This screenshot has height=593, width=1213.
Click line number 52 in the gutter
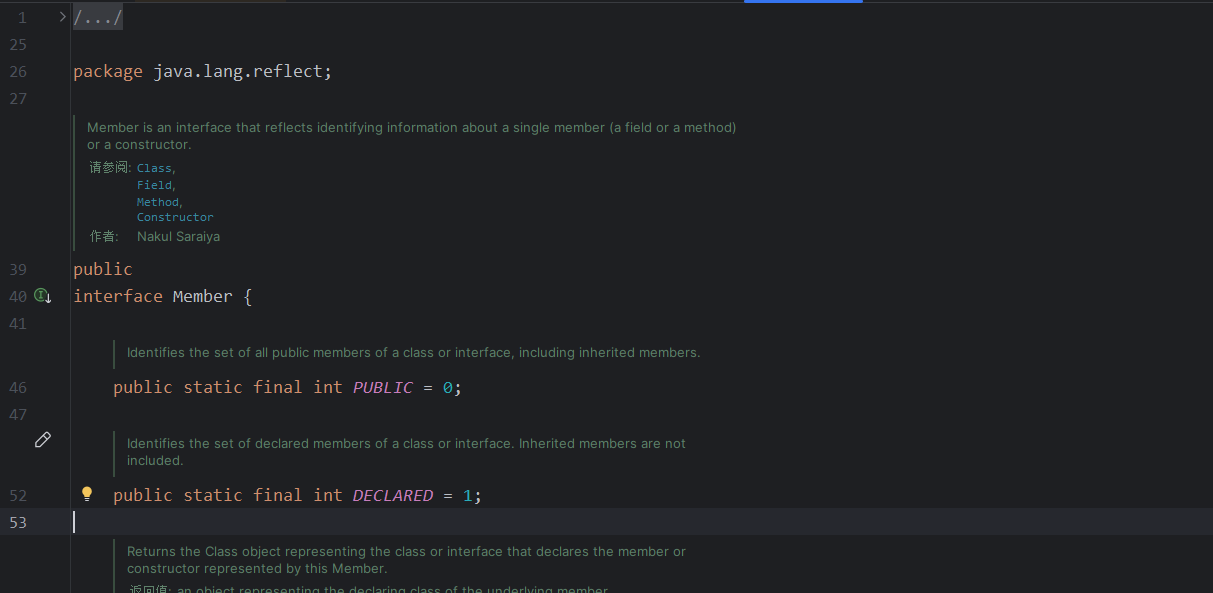pos(18,495)
